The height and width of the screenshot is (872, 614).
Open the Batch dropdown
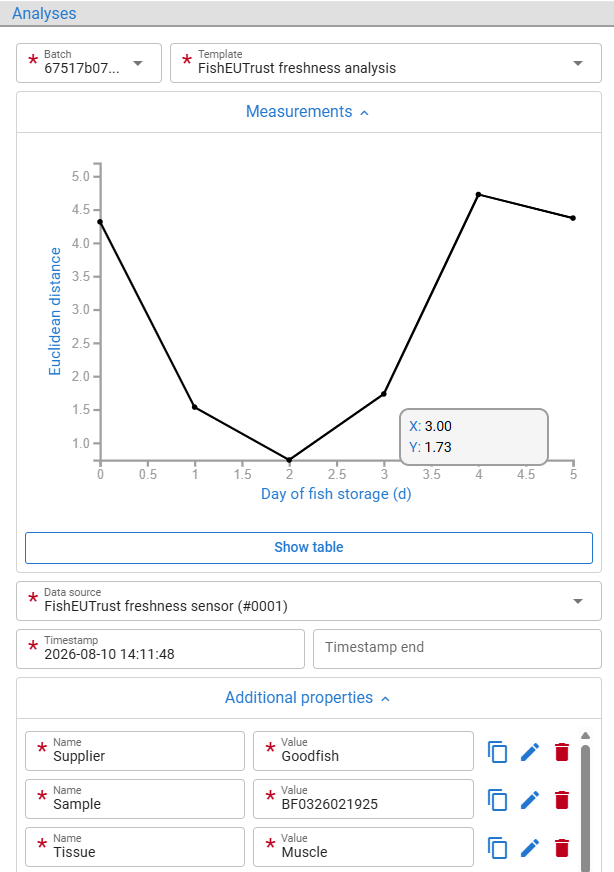coord(89,63)
